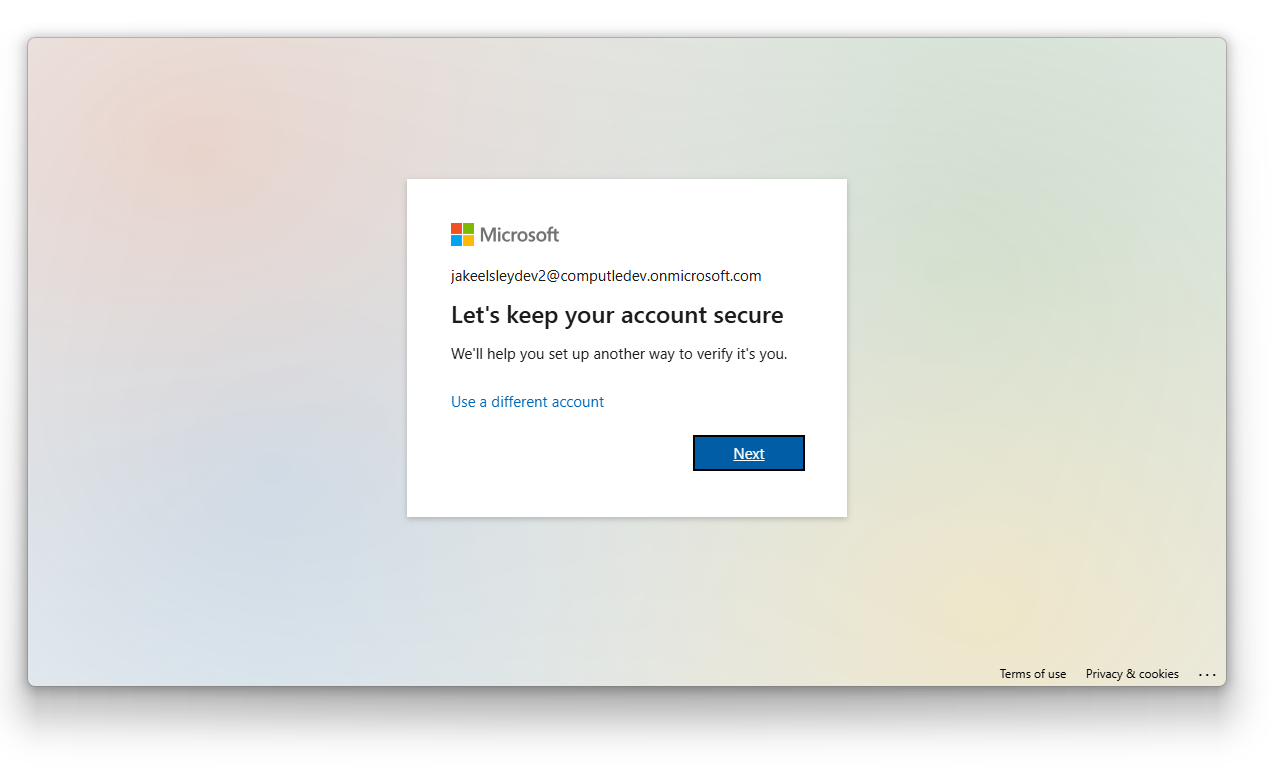Click the Microsoft wordmark text

519,235
